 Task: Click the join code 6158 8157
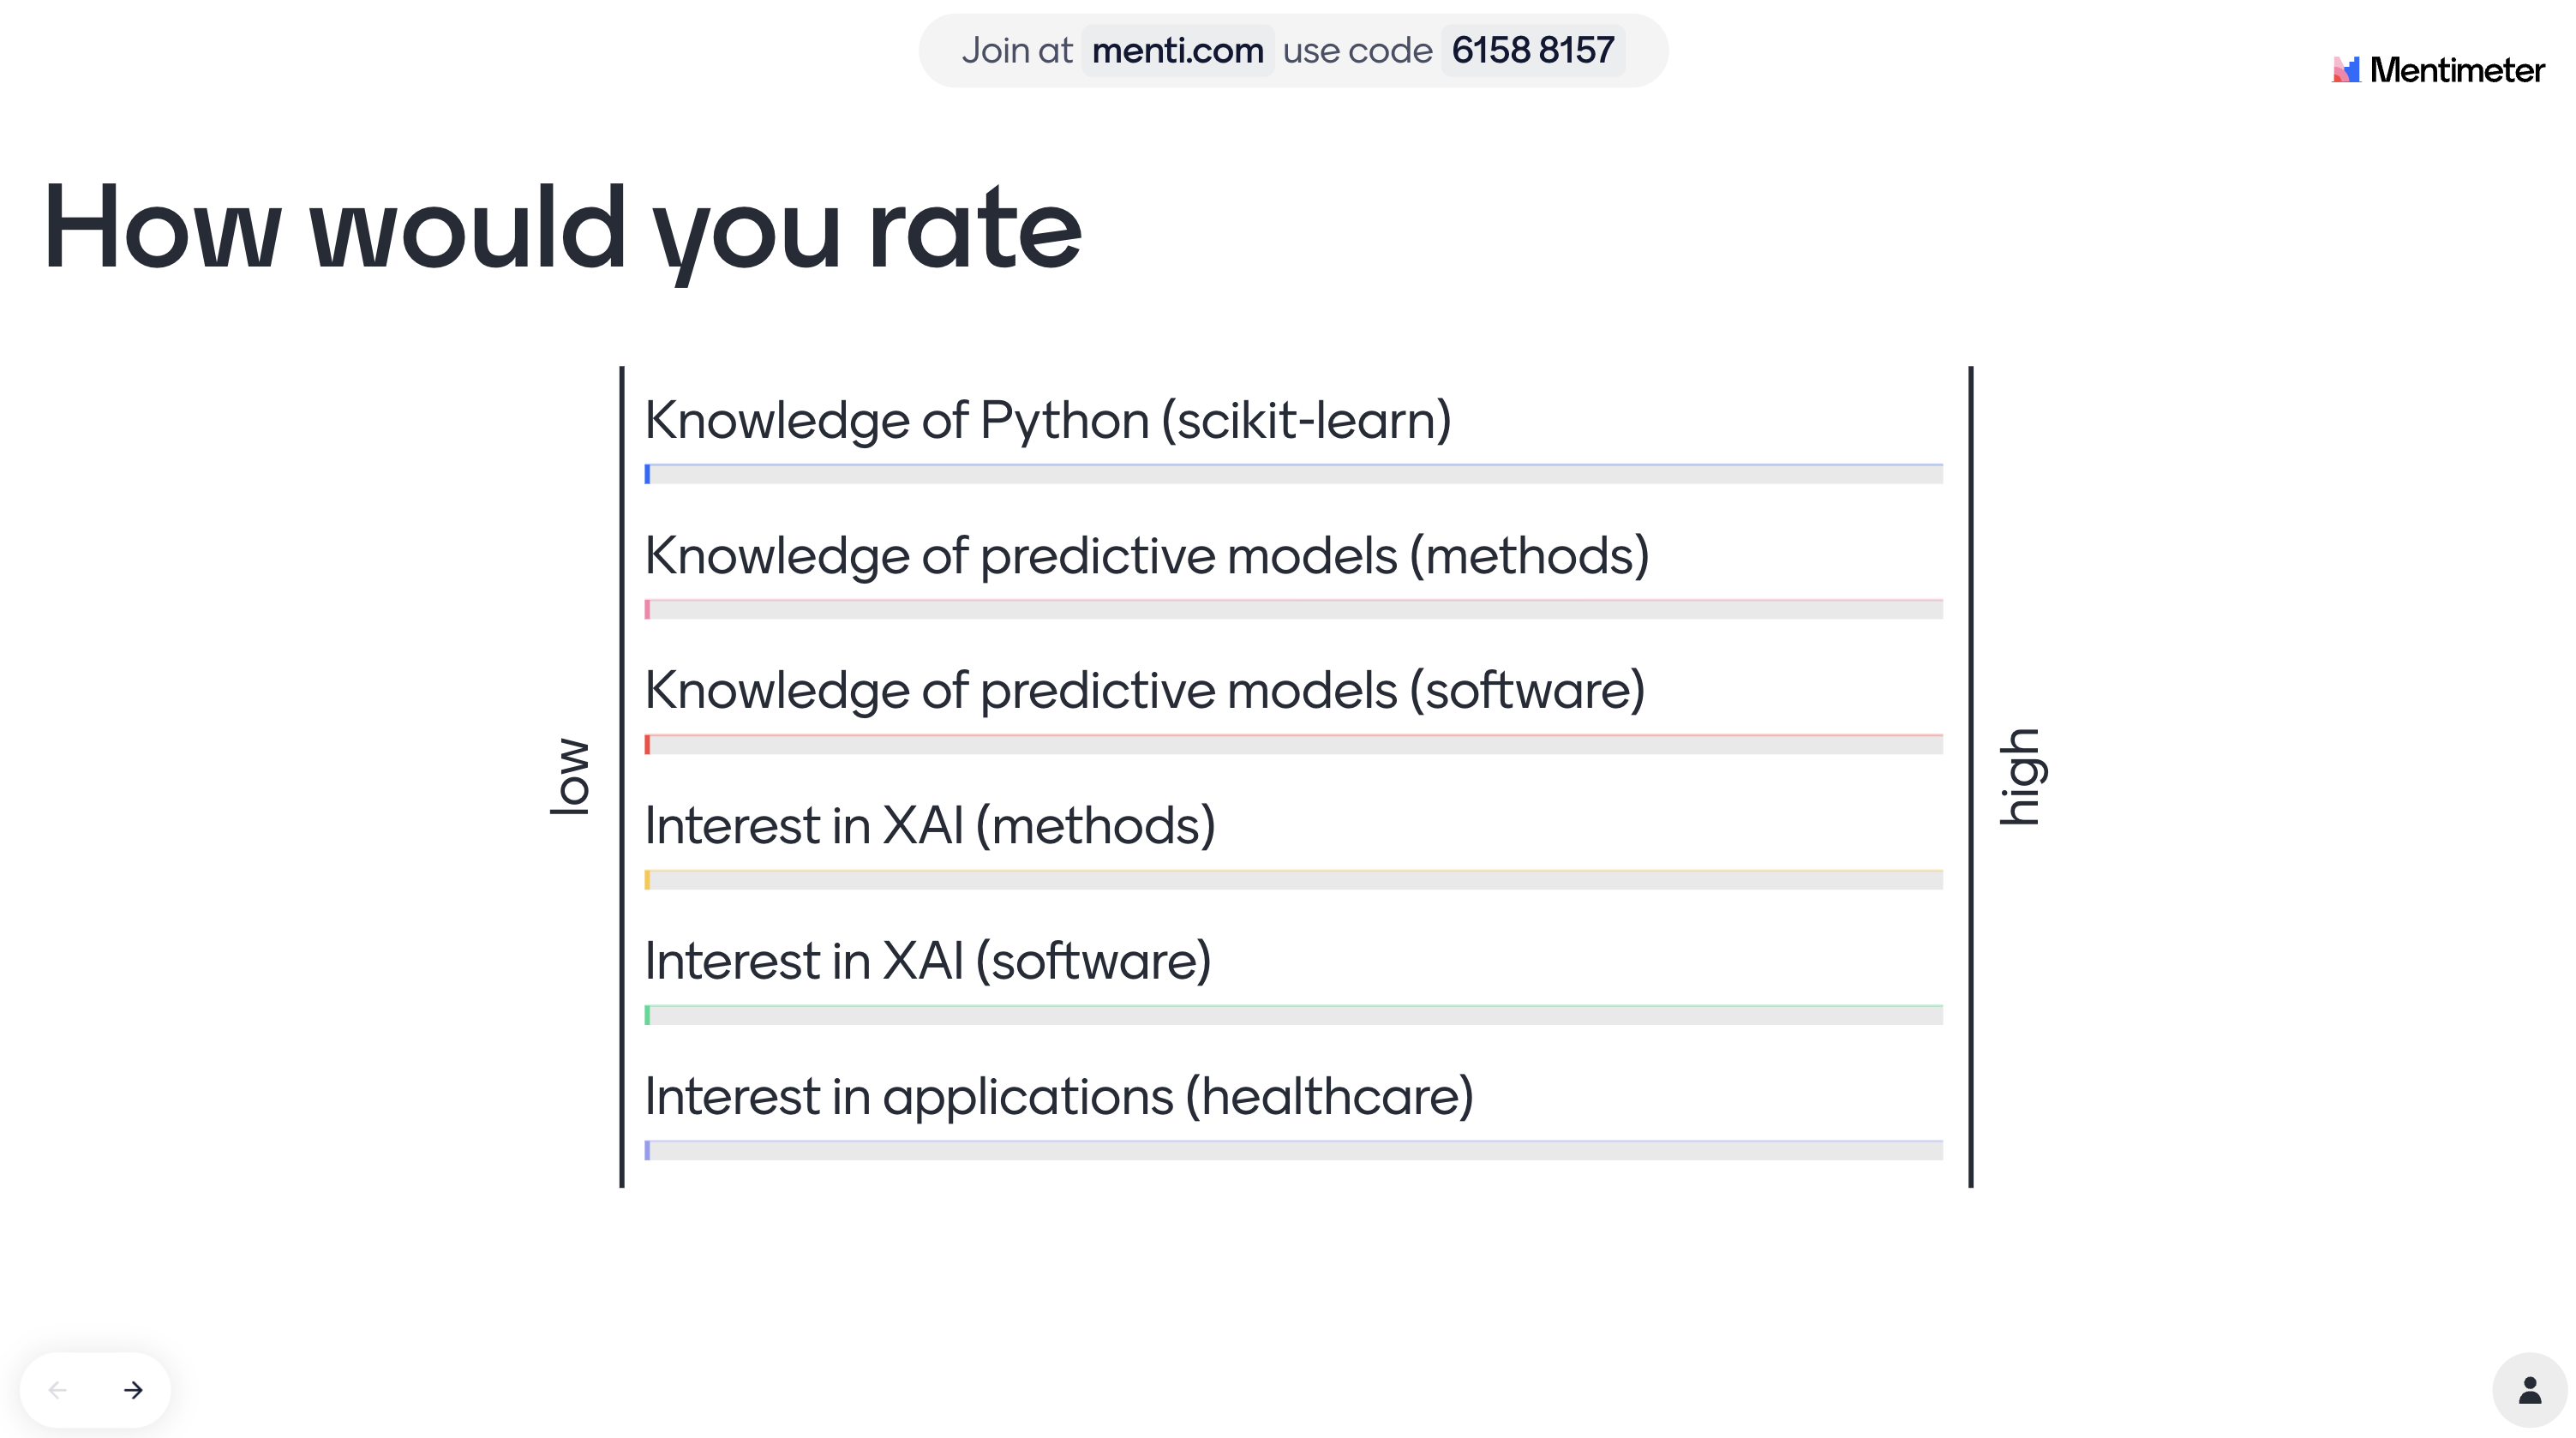click(1532, 50)
